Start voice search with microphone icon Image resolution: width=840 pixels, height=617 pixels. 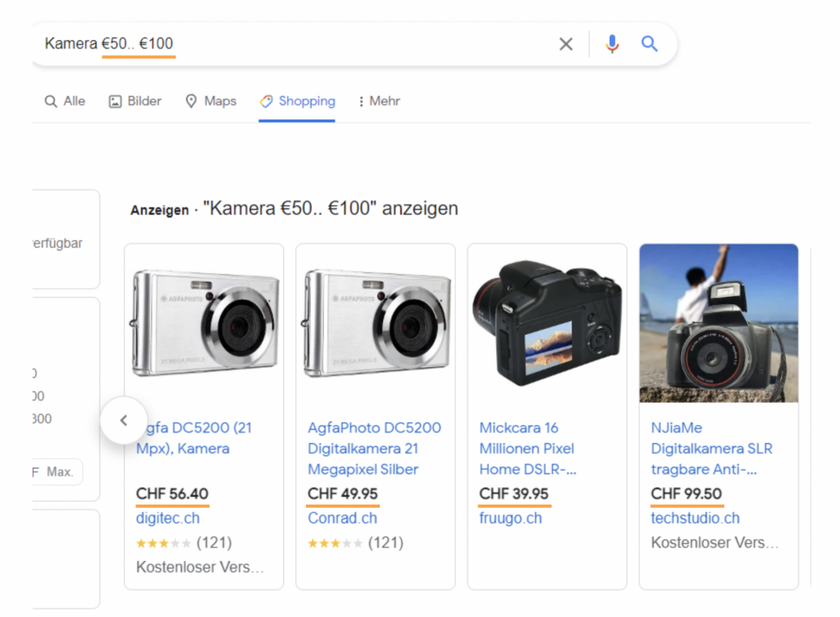click(612, 44)
